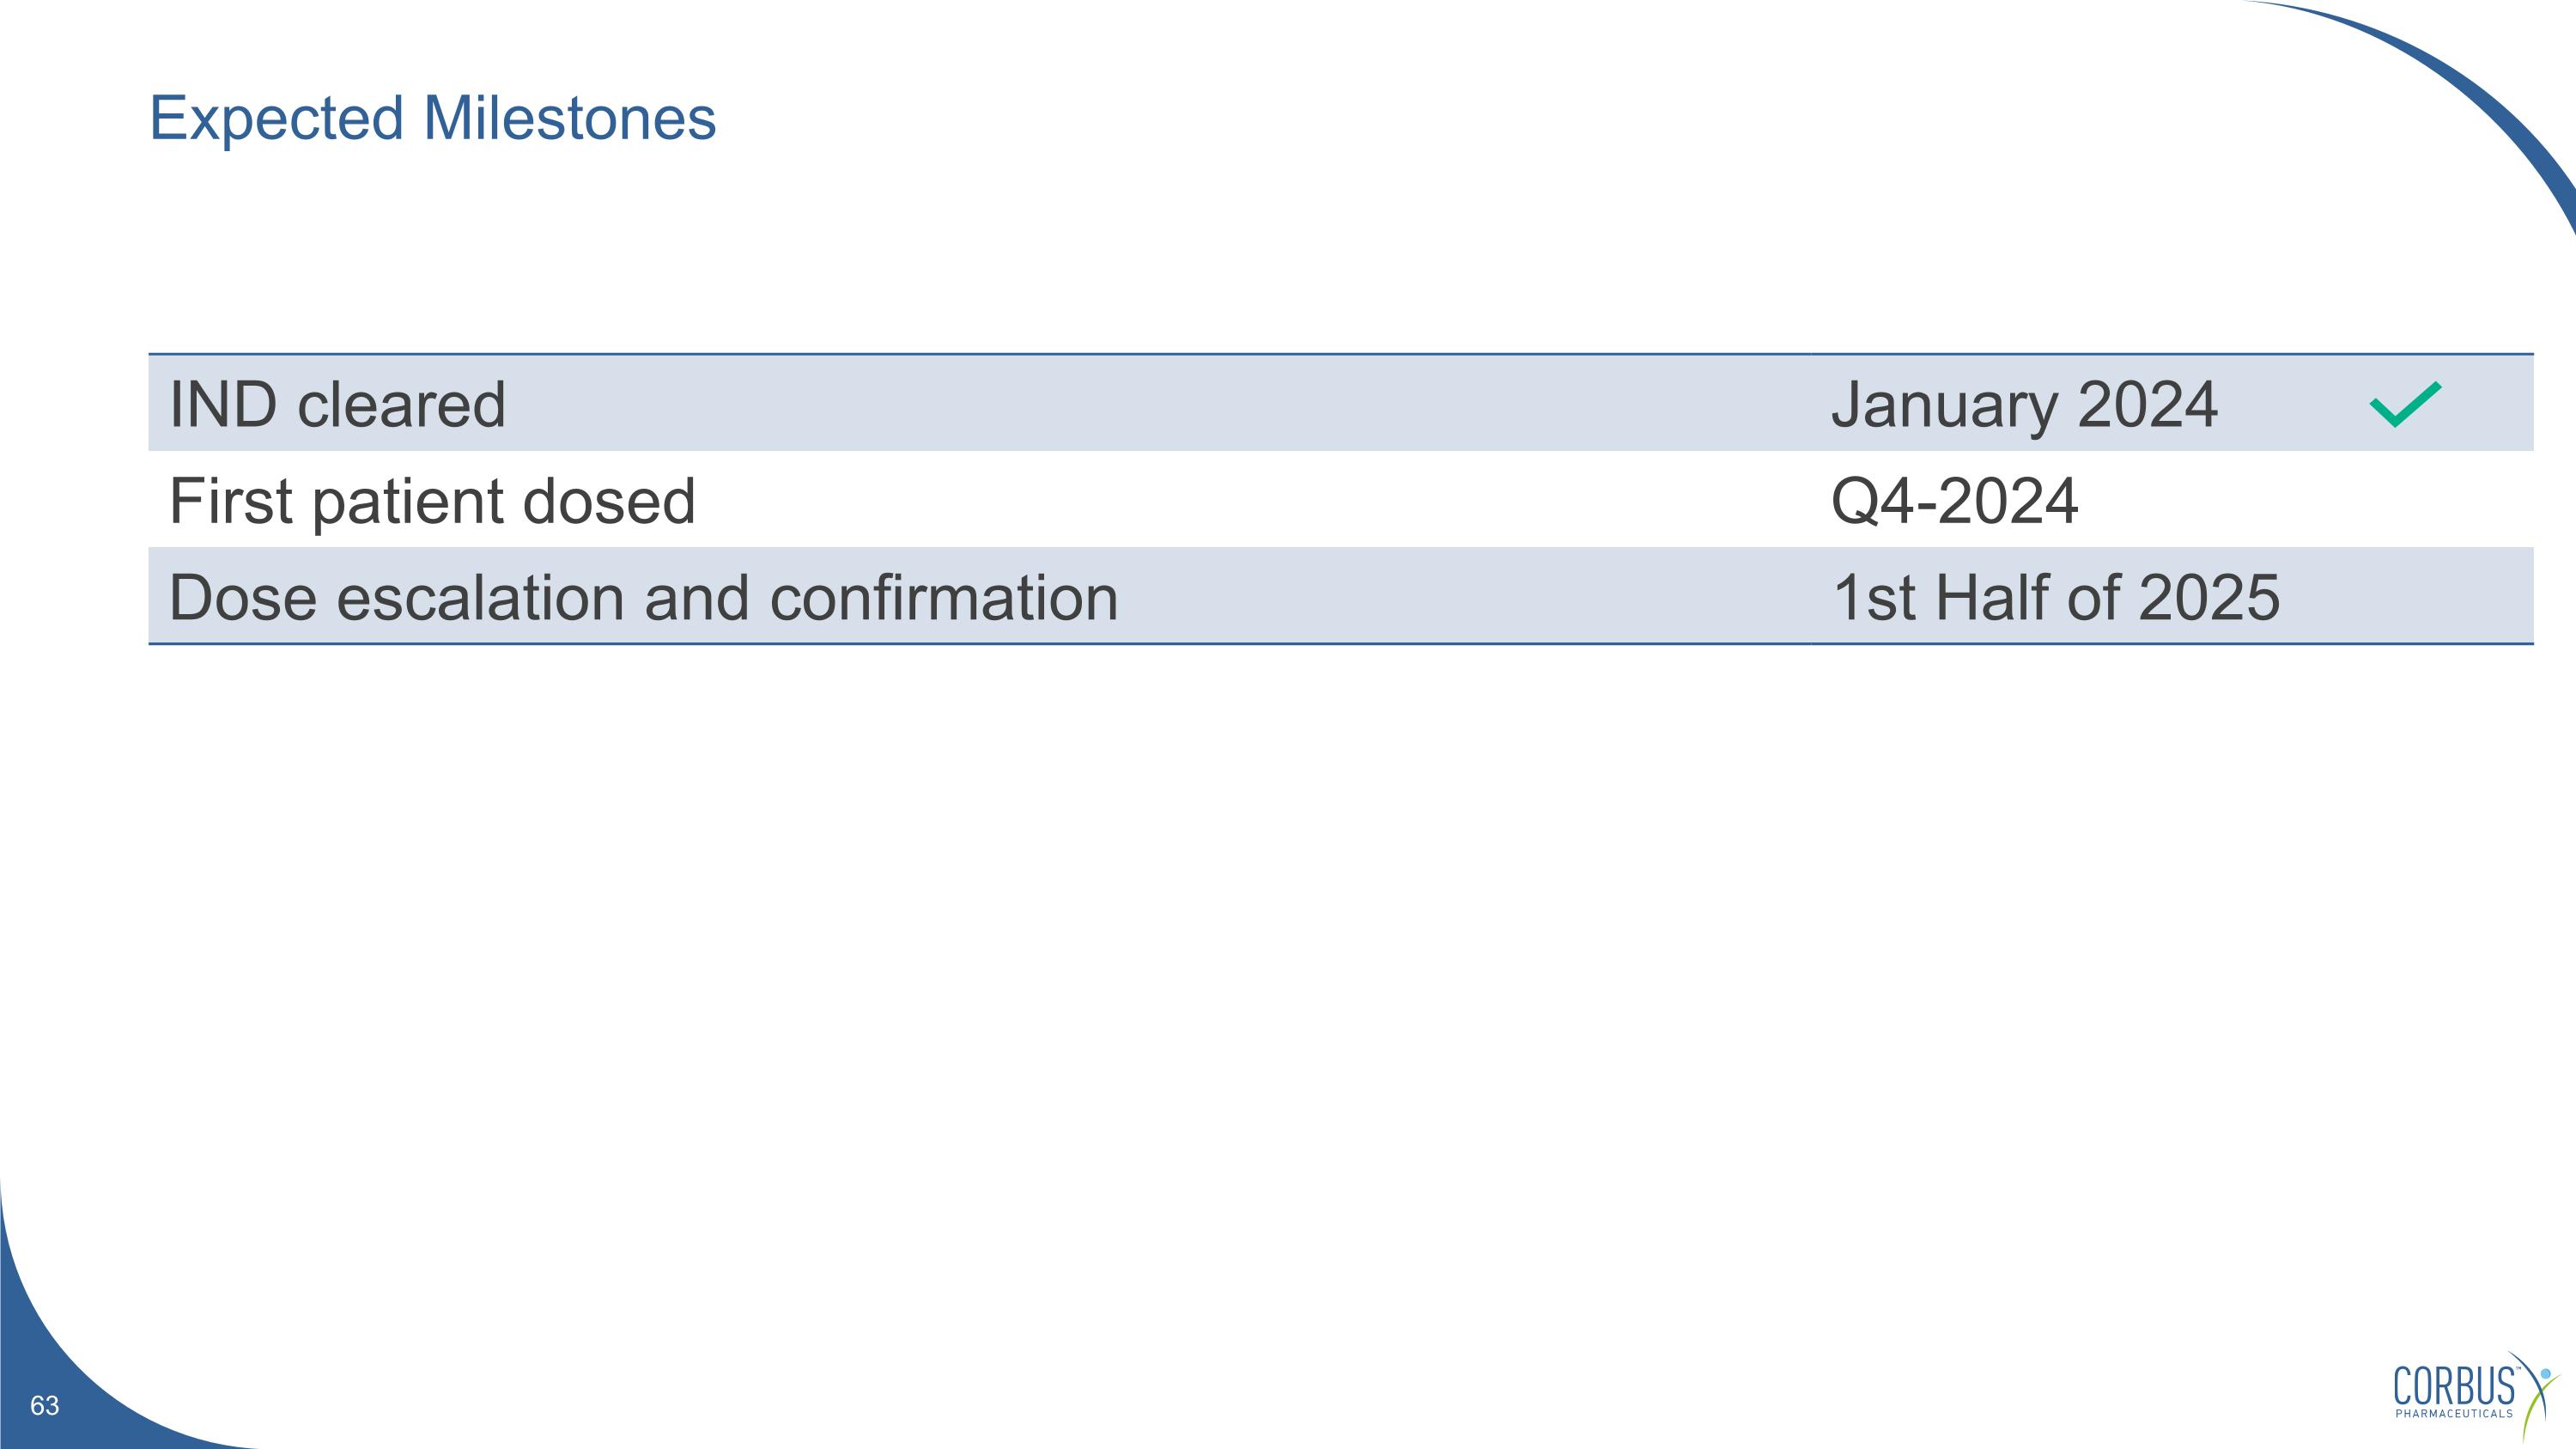This screenshot has height=1449, width=2576.
Task: Click the word Expected in title
Action: pos(277,119)
